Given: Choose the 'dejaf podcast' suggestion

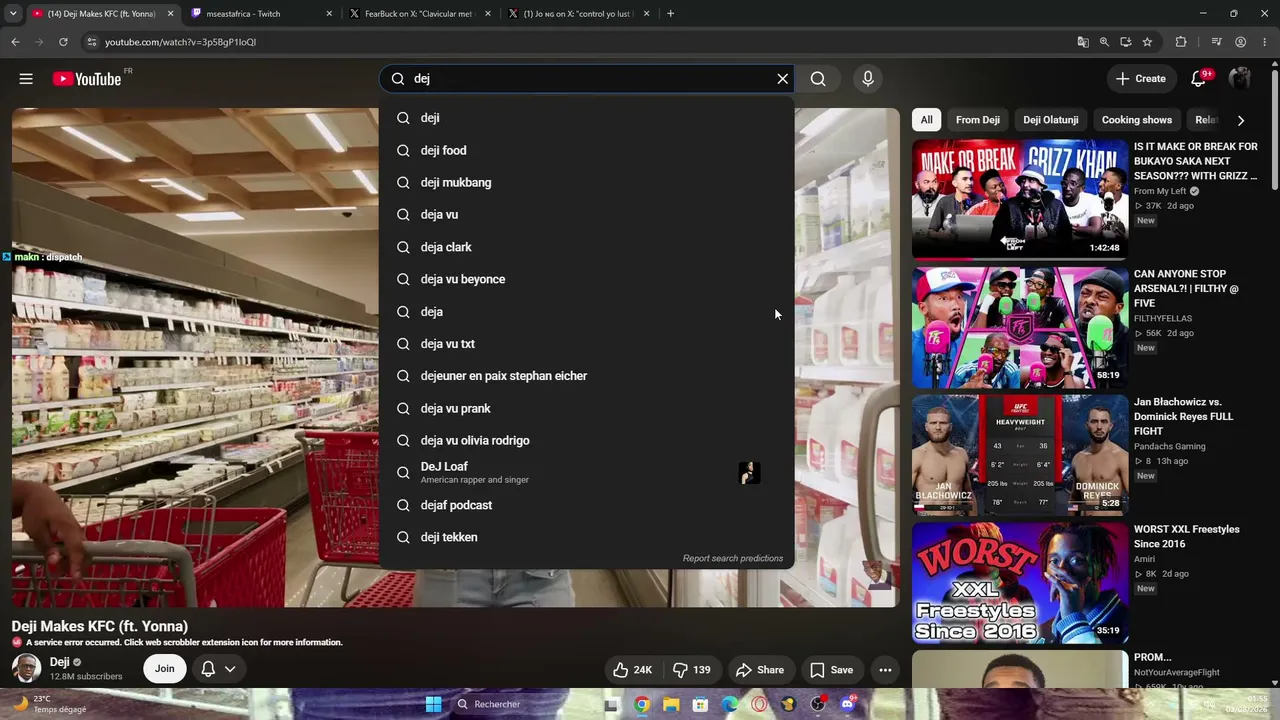Looking at the screenshot, I should coord(587,505).
